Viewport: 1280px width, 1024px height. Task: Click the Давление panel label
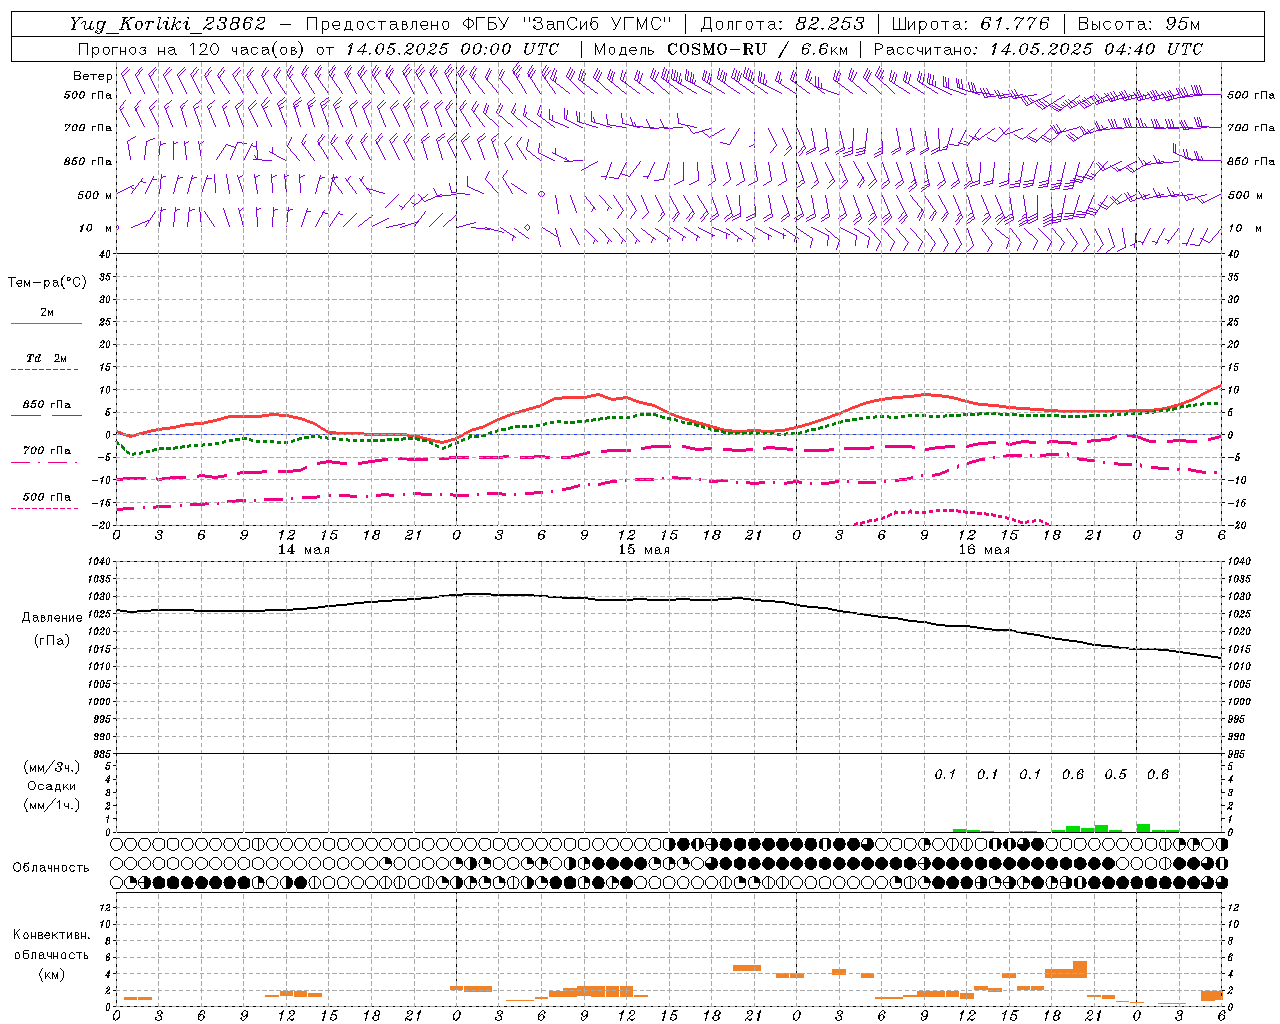click(x=51, y=618)
